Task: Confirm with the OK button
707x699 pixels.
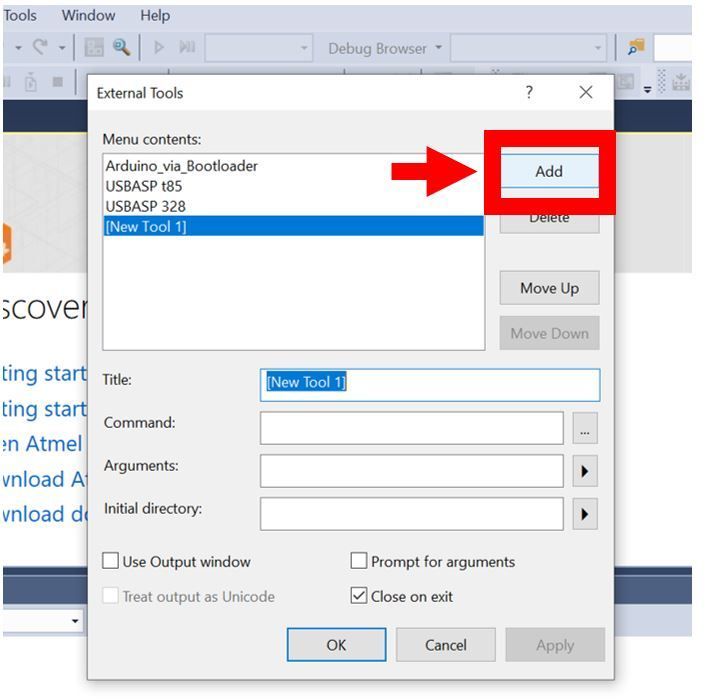Action: [x=336, y=645]
